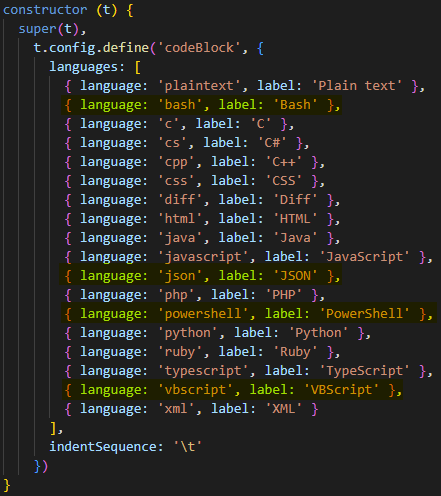Click the 'cs' language string
The height and width of the screenshot is (496, 441).
click(x=172, y=143)
